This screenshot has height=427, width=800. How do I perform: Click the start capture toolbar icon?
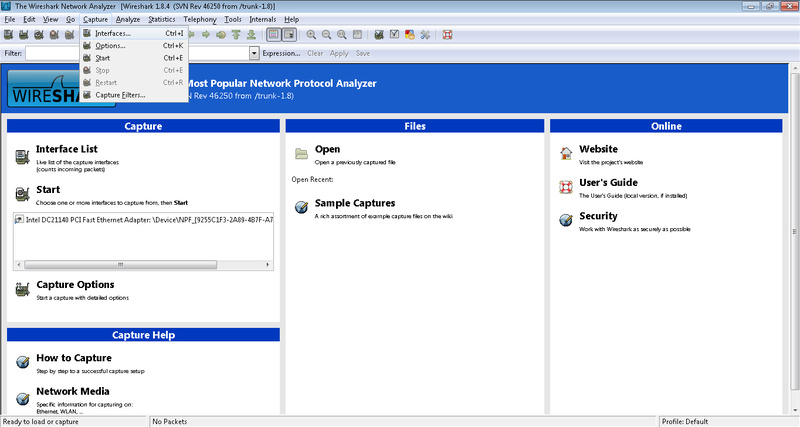[39, 35]
